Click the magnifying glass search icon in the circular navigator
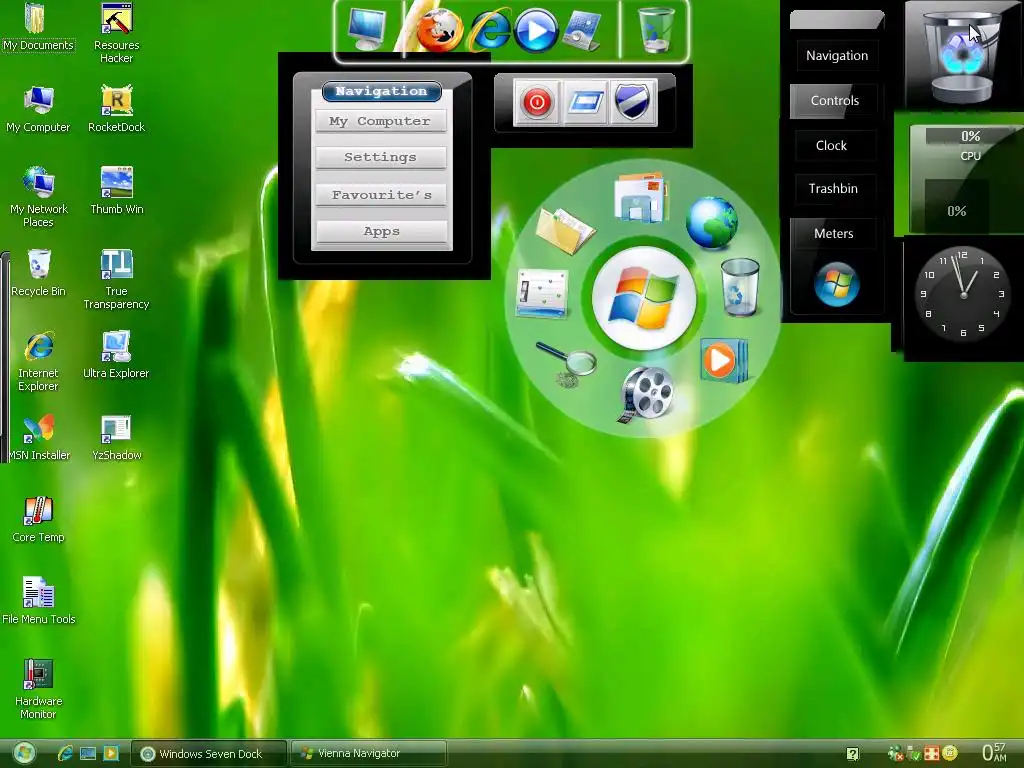Screen dimensions: 1024x768 pyautogui.click(x=566, y=363)
